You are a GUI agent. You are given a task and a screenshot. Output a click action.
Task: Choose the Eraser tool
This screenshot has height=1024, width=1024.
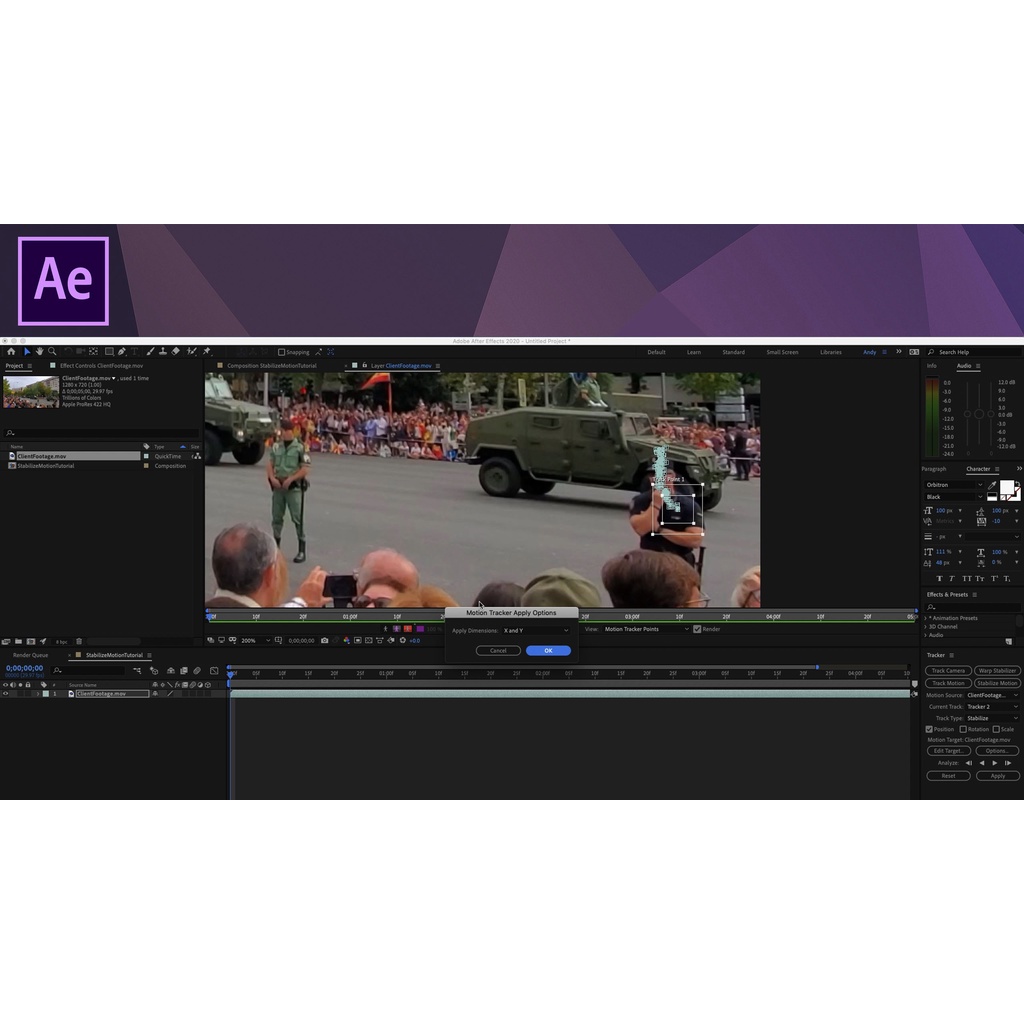(176, 352)
